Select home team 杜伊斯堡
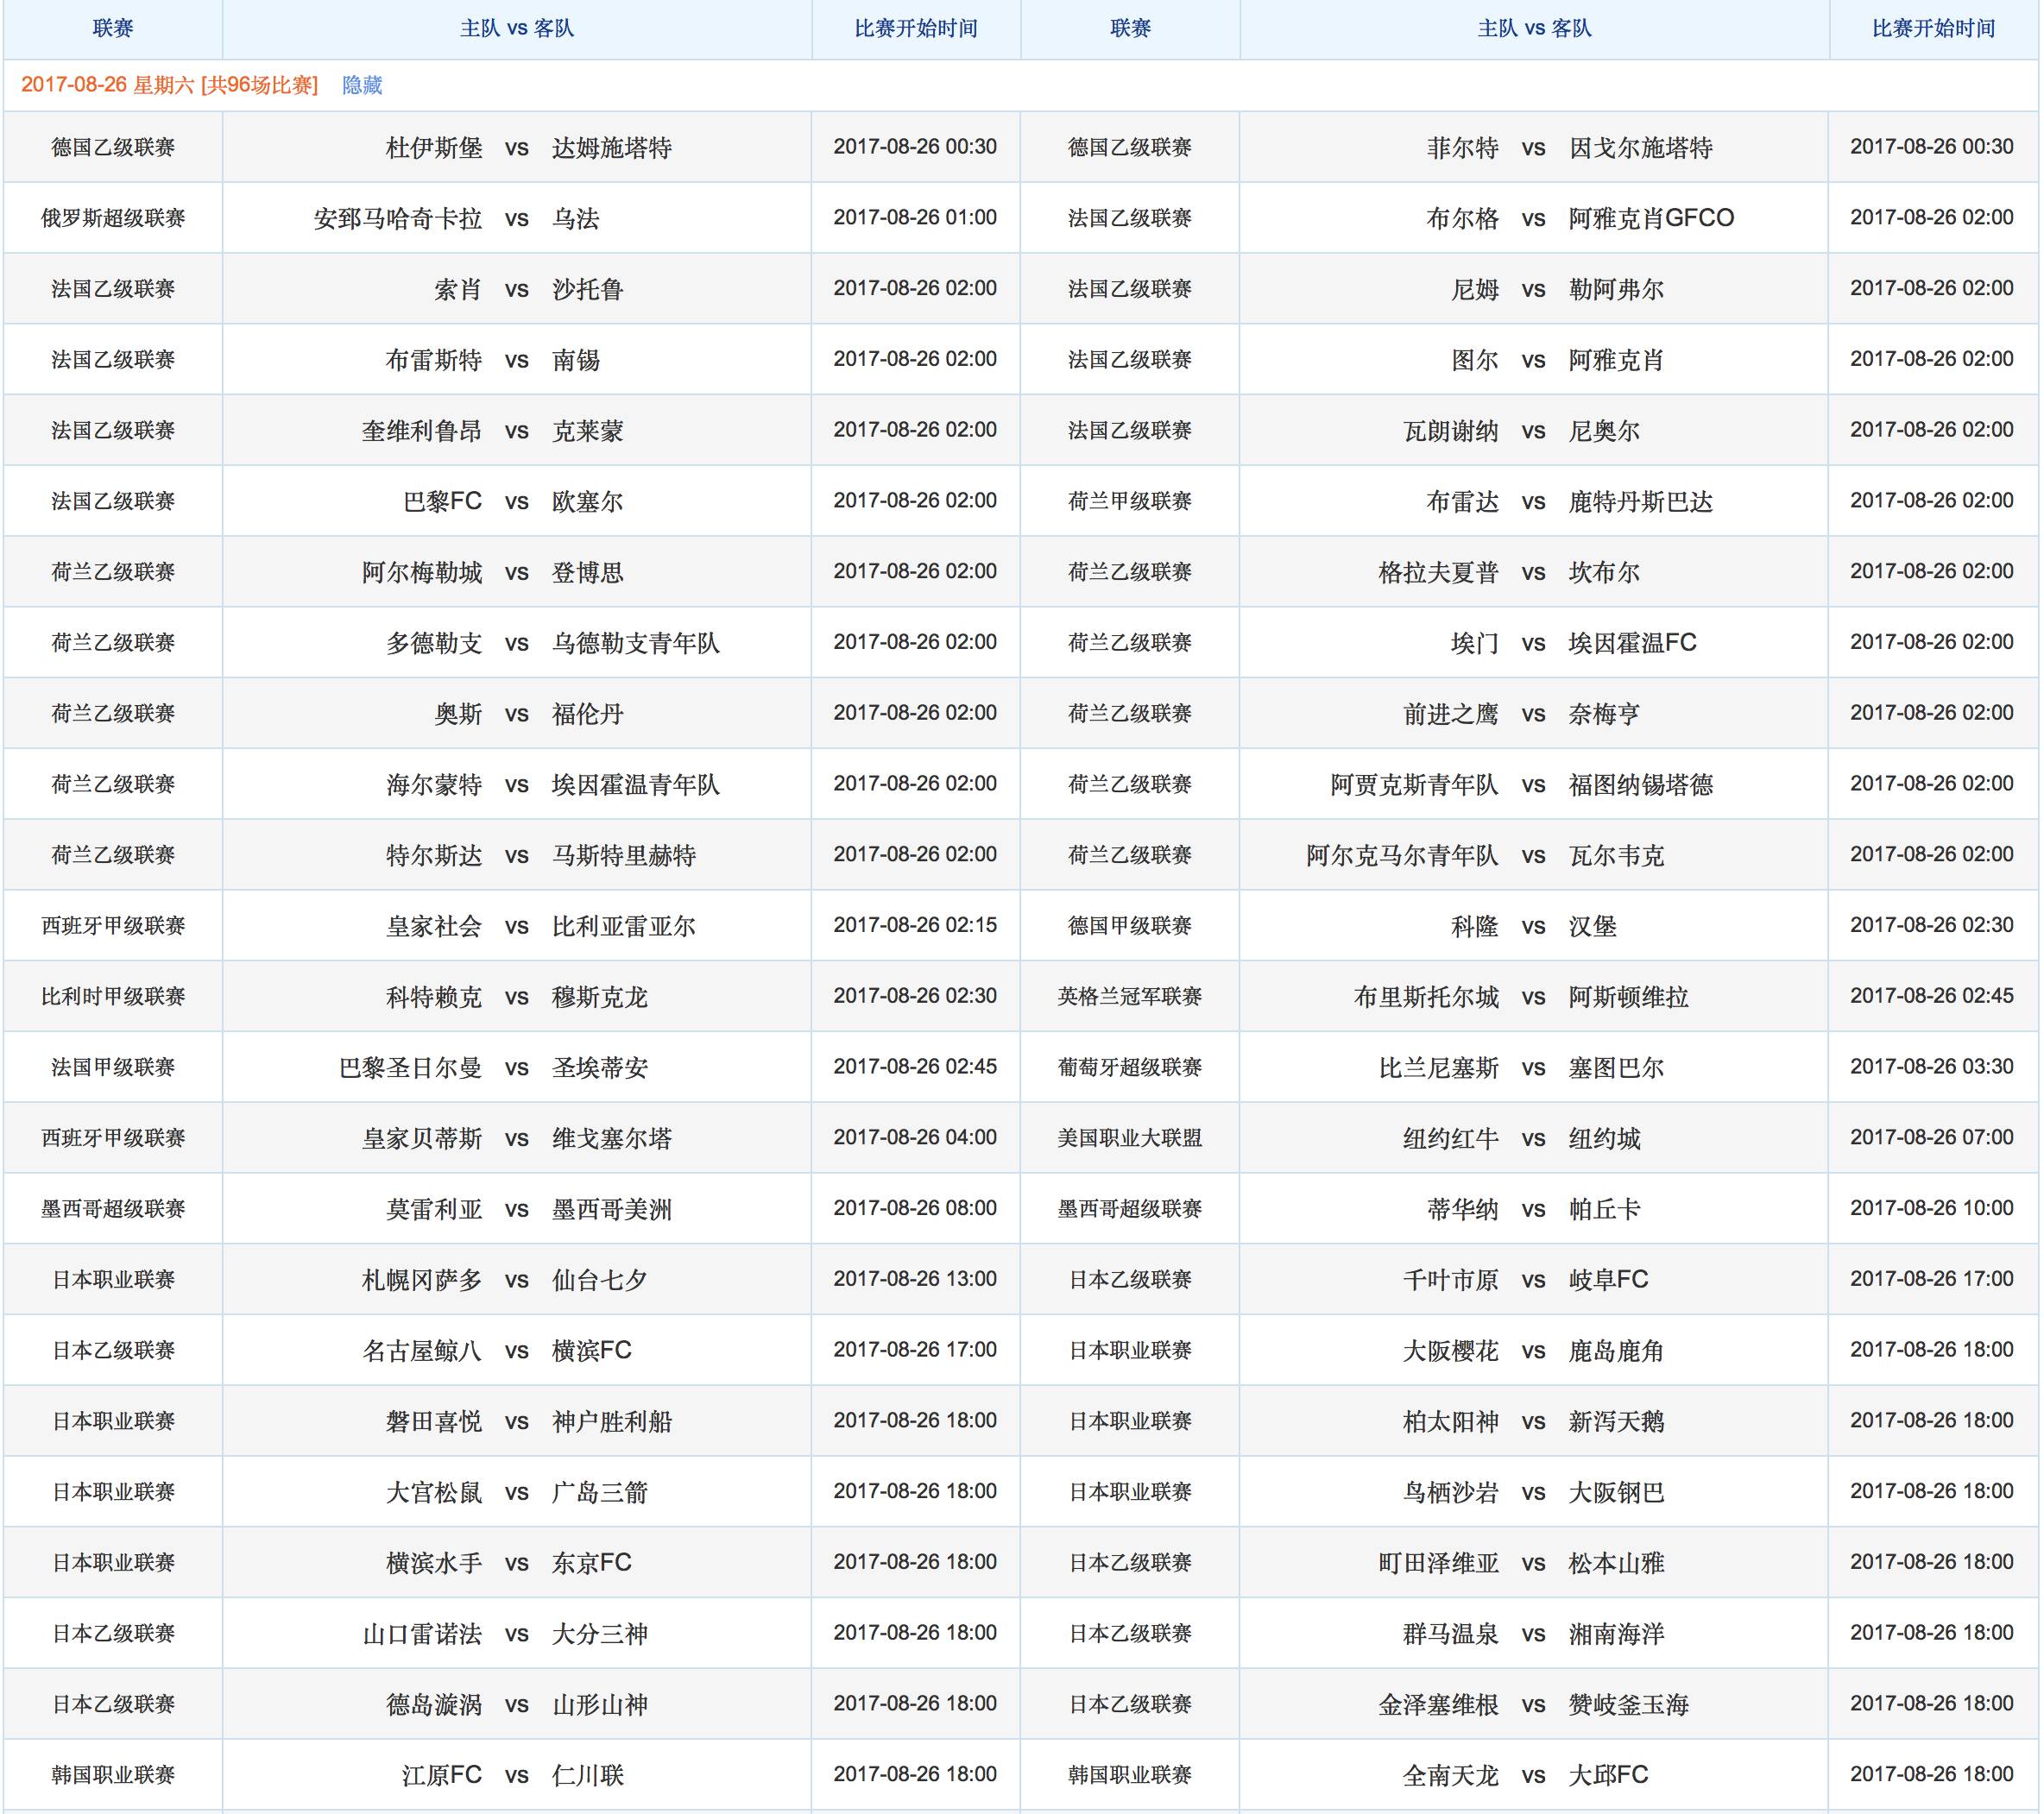This screenshot has width=2044, height=1814. coord(434,148)
